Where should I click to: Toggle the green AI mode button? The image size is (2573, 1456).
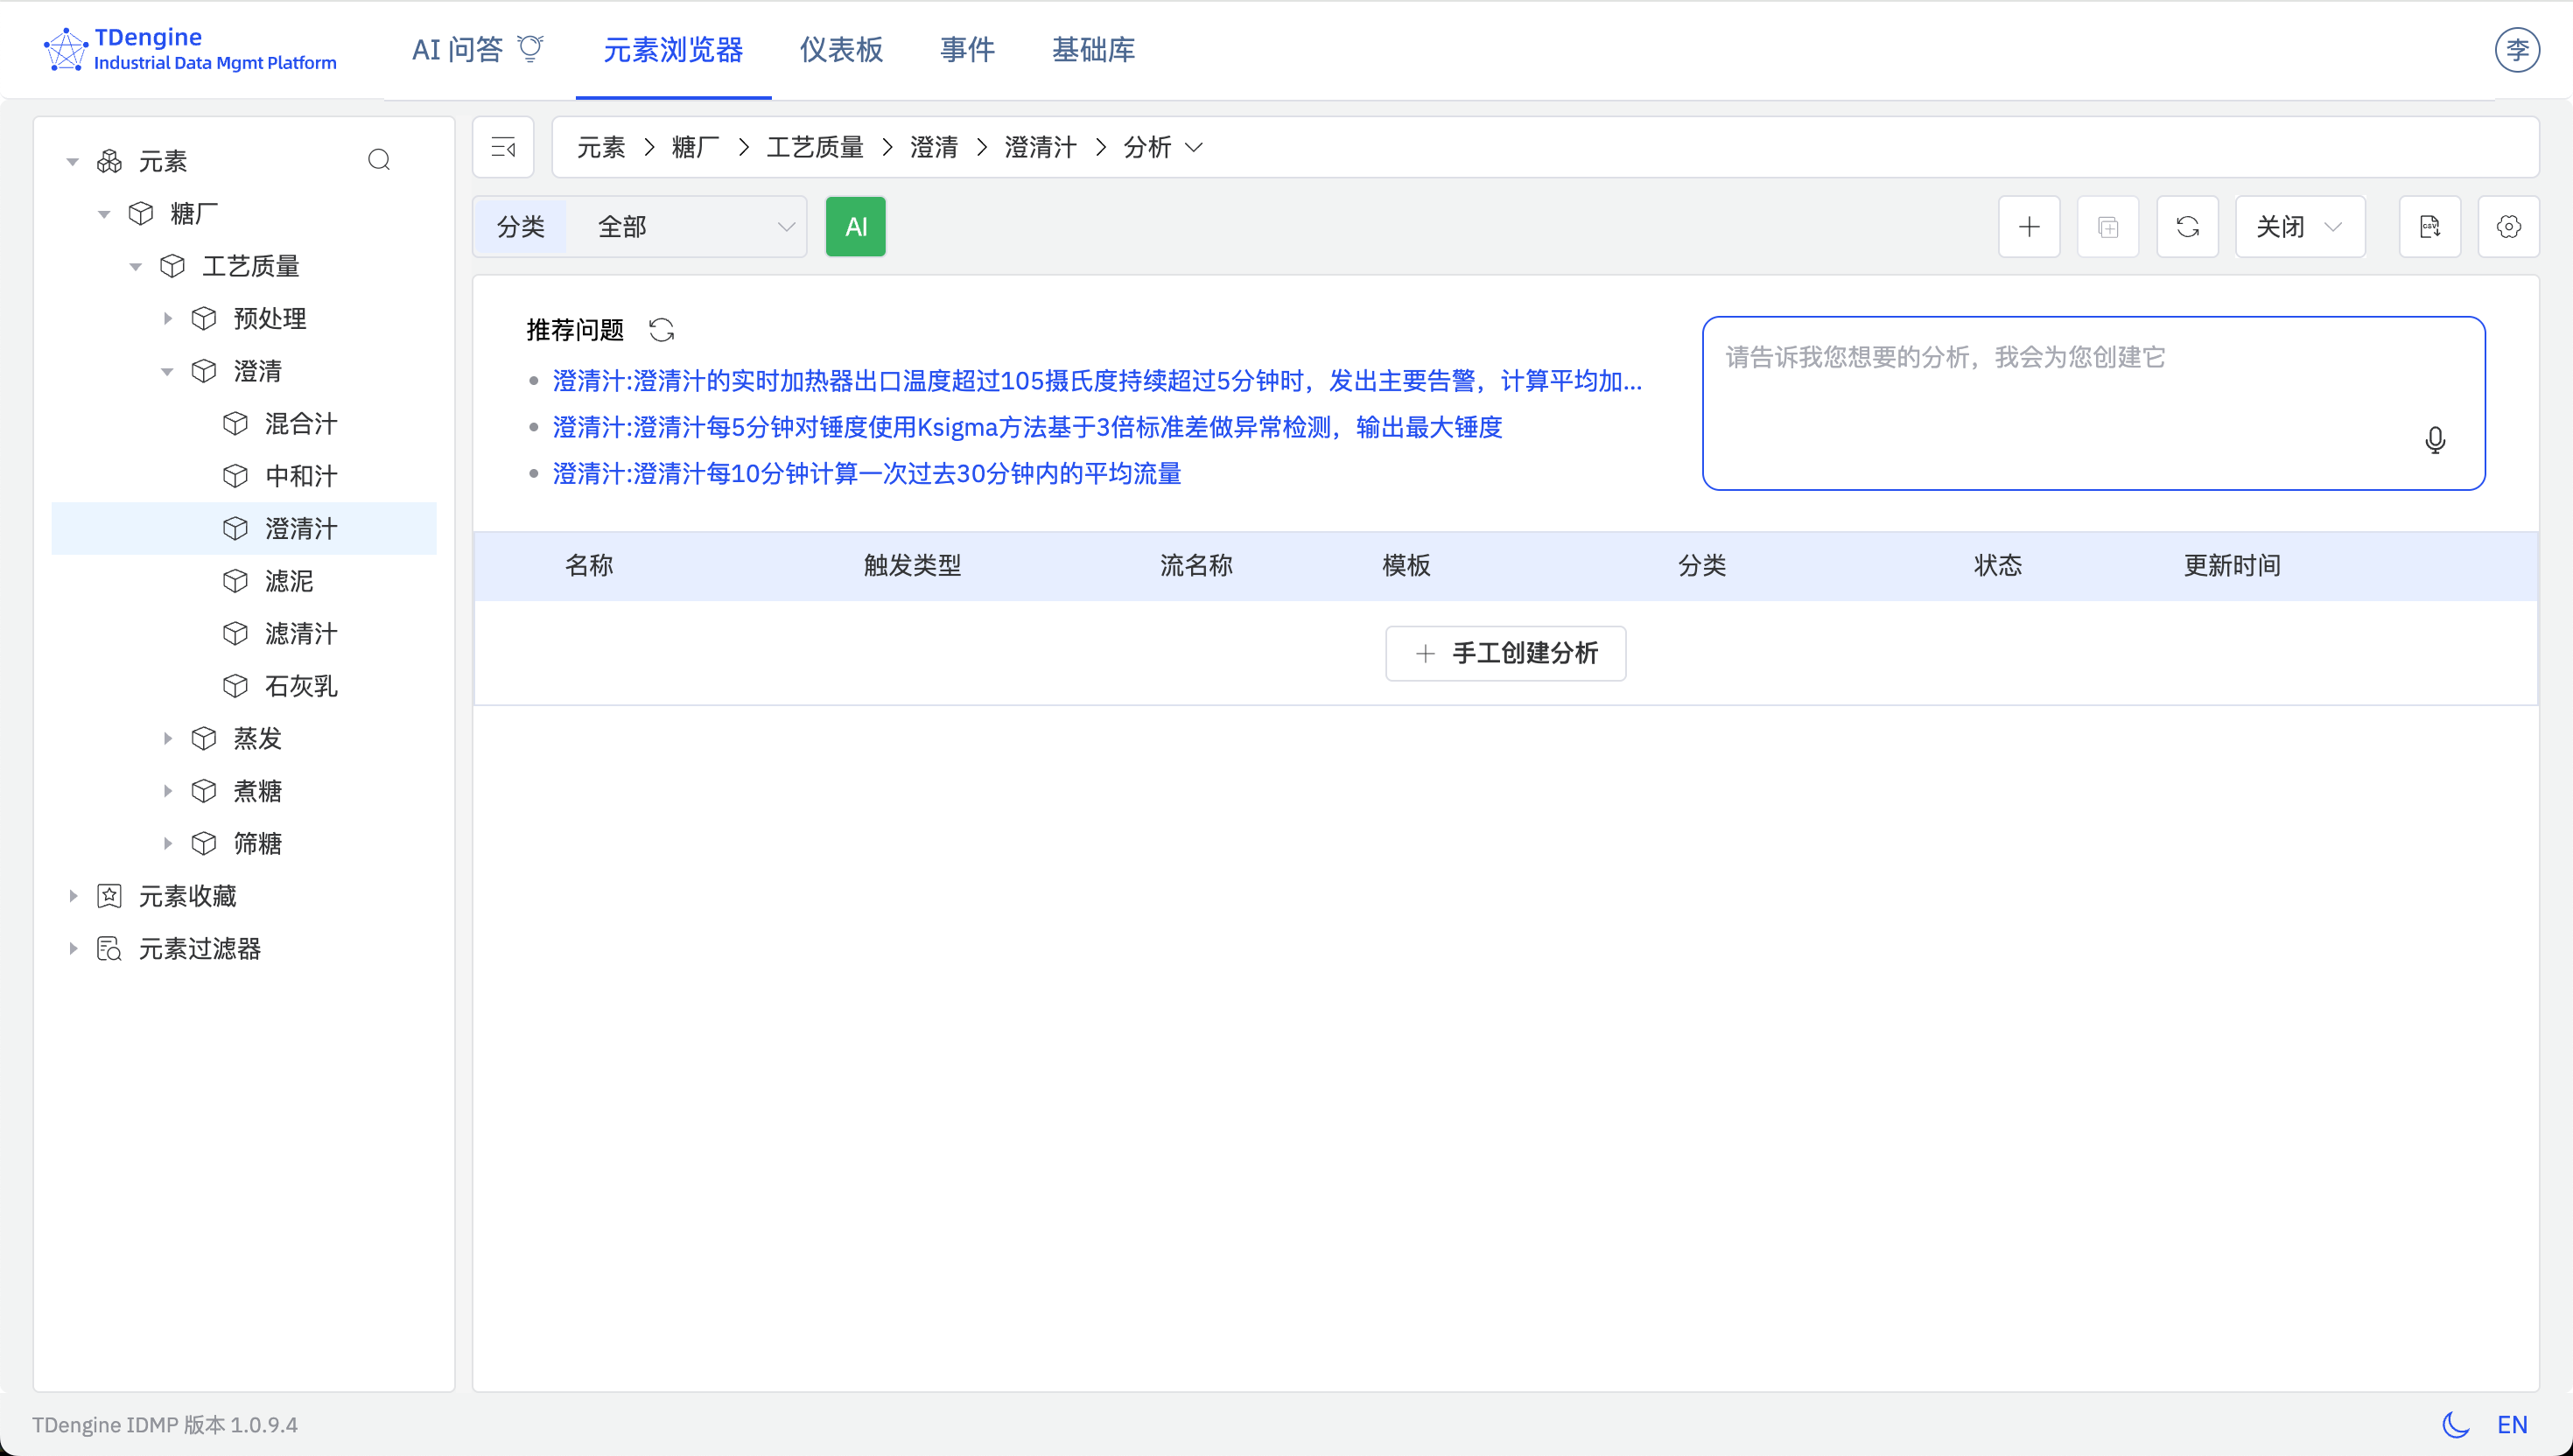click(855, 226)
